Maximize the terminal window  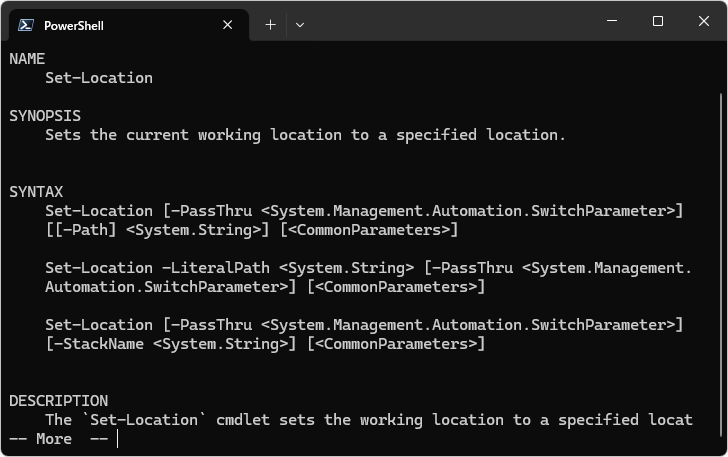(x=658, y=21)
